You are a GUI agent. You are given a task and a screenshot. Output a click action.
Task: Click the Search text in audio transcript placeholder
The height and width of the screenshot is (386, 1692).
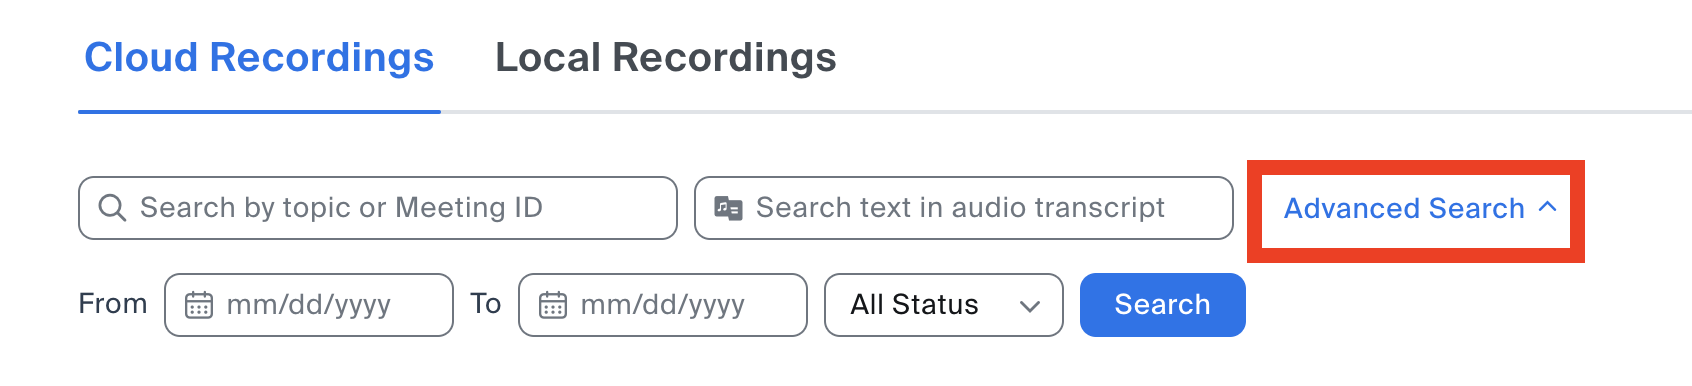coord(960,208)
